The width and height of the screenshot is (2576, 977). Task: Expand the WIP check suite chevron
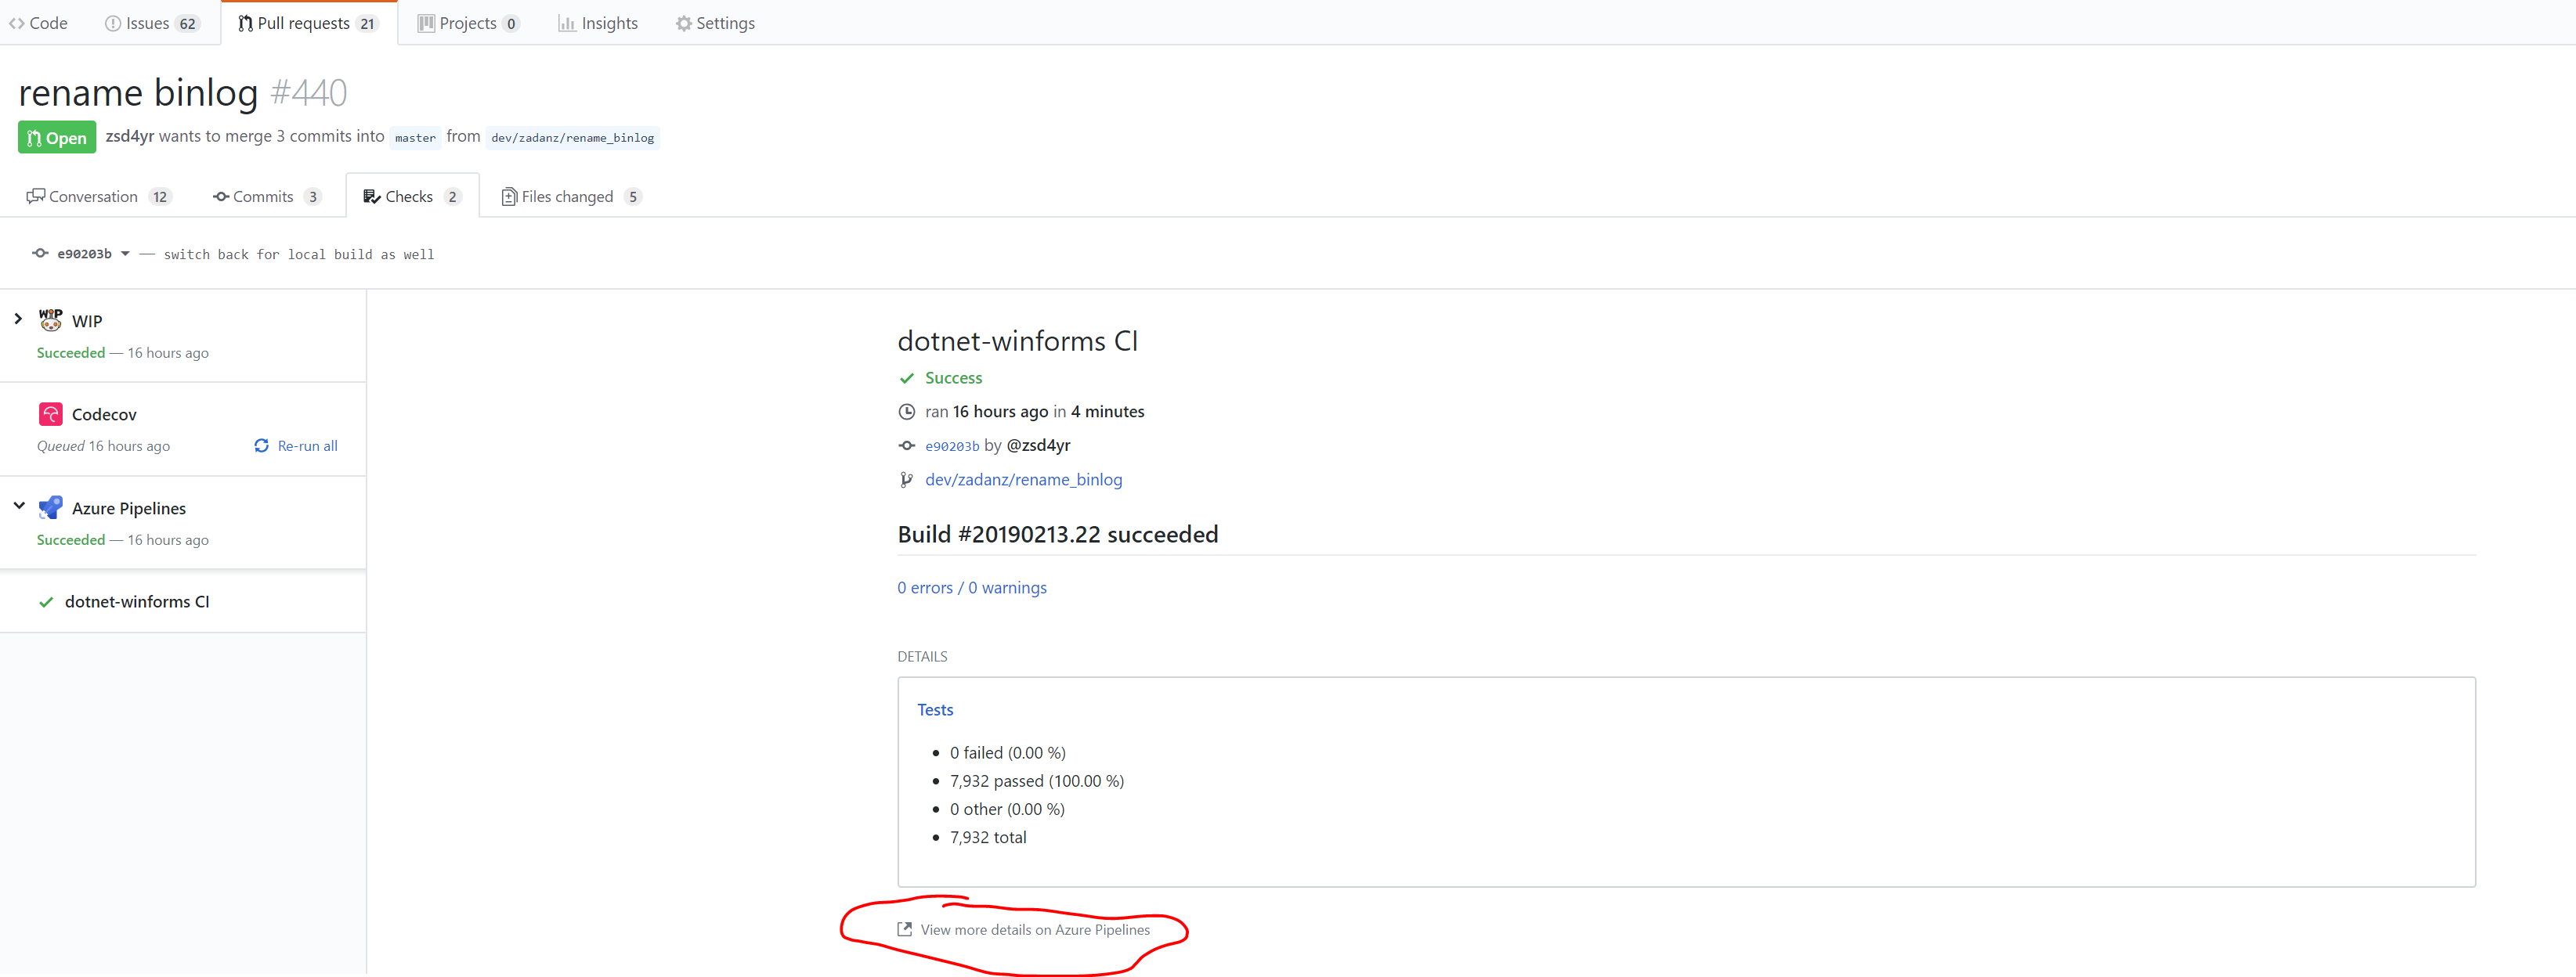(x=18, y=319)
